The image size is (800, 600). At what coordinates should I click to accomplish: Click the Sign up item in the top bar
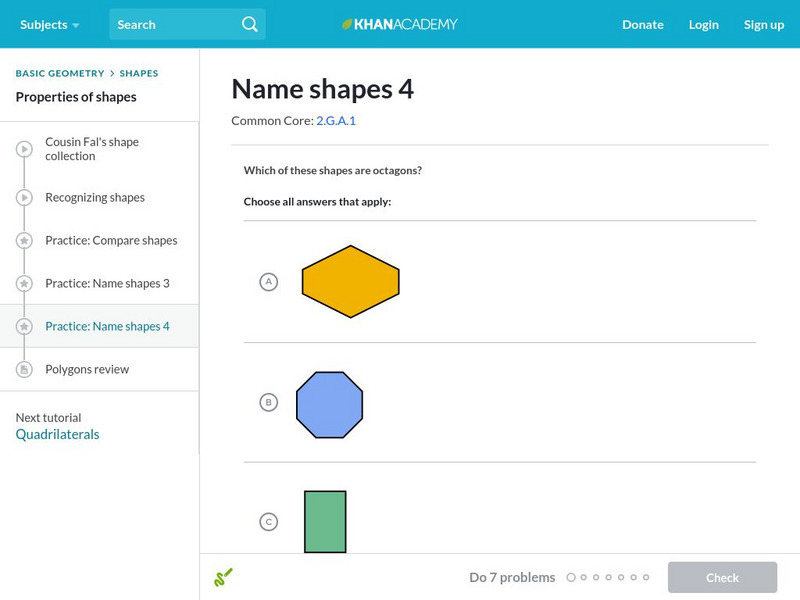tap(764, 24)
